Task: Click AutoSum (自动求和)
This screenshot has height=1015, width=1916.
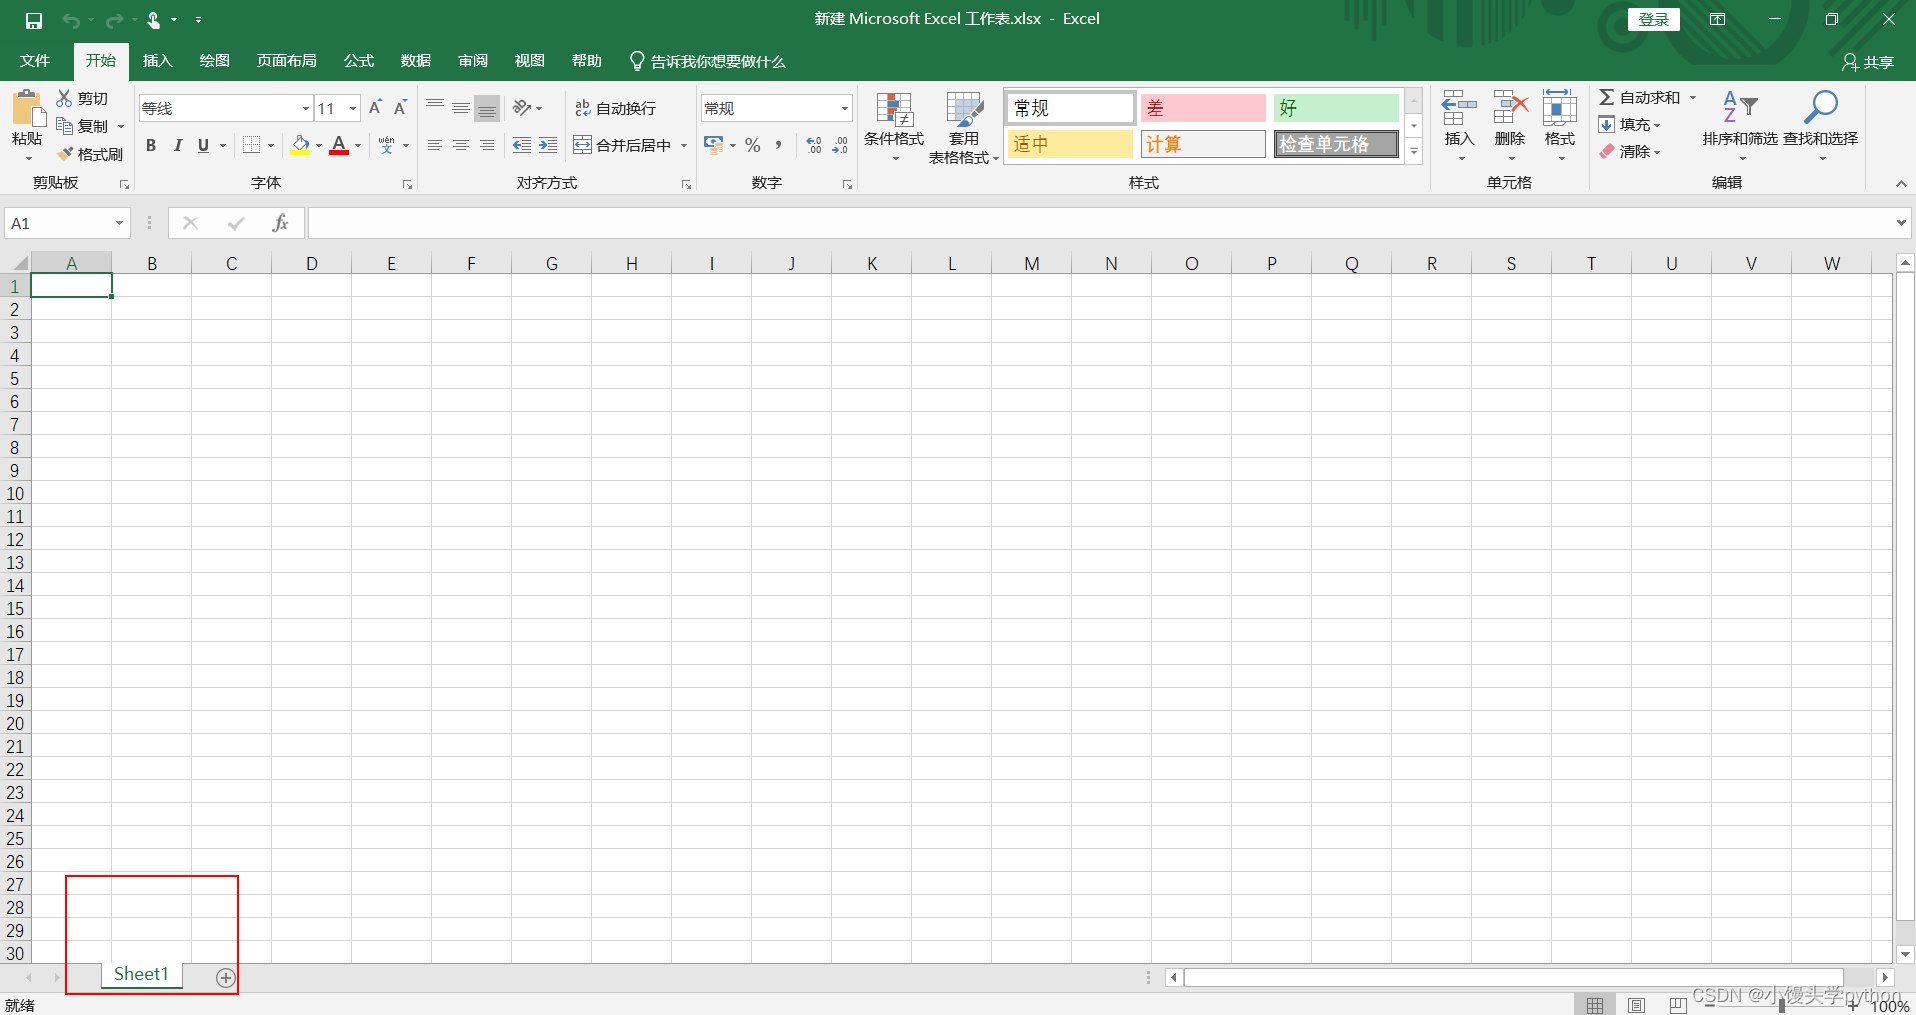Action: tap(1640, 98)
